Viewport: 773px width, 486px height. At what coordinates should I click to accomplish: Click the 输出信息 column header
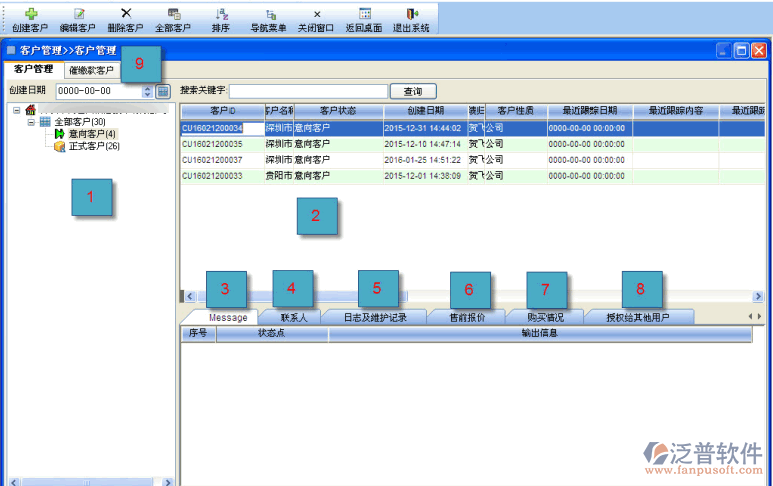click(x=540, y=334)
